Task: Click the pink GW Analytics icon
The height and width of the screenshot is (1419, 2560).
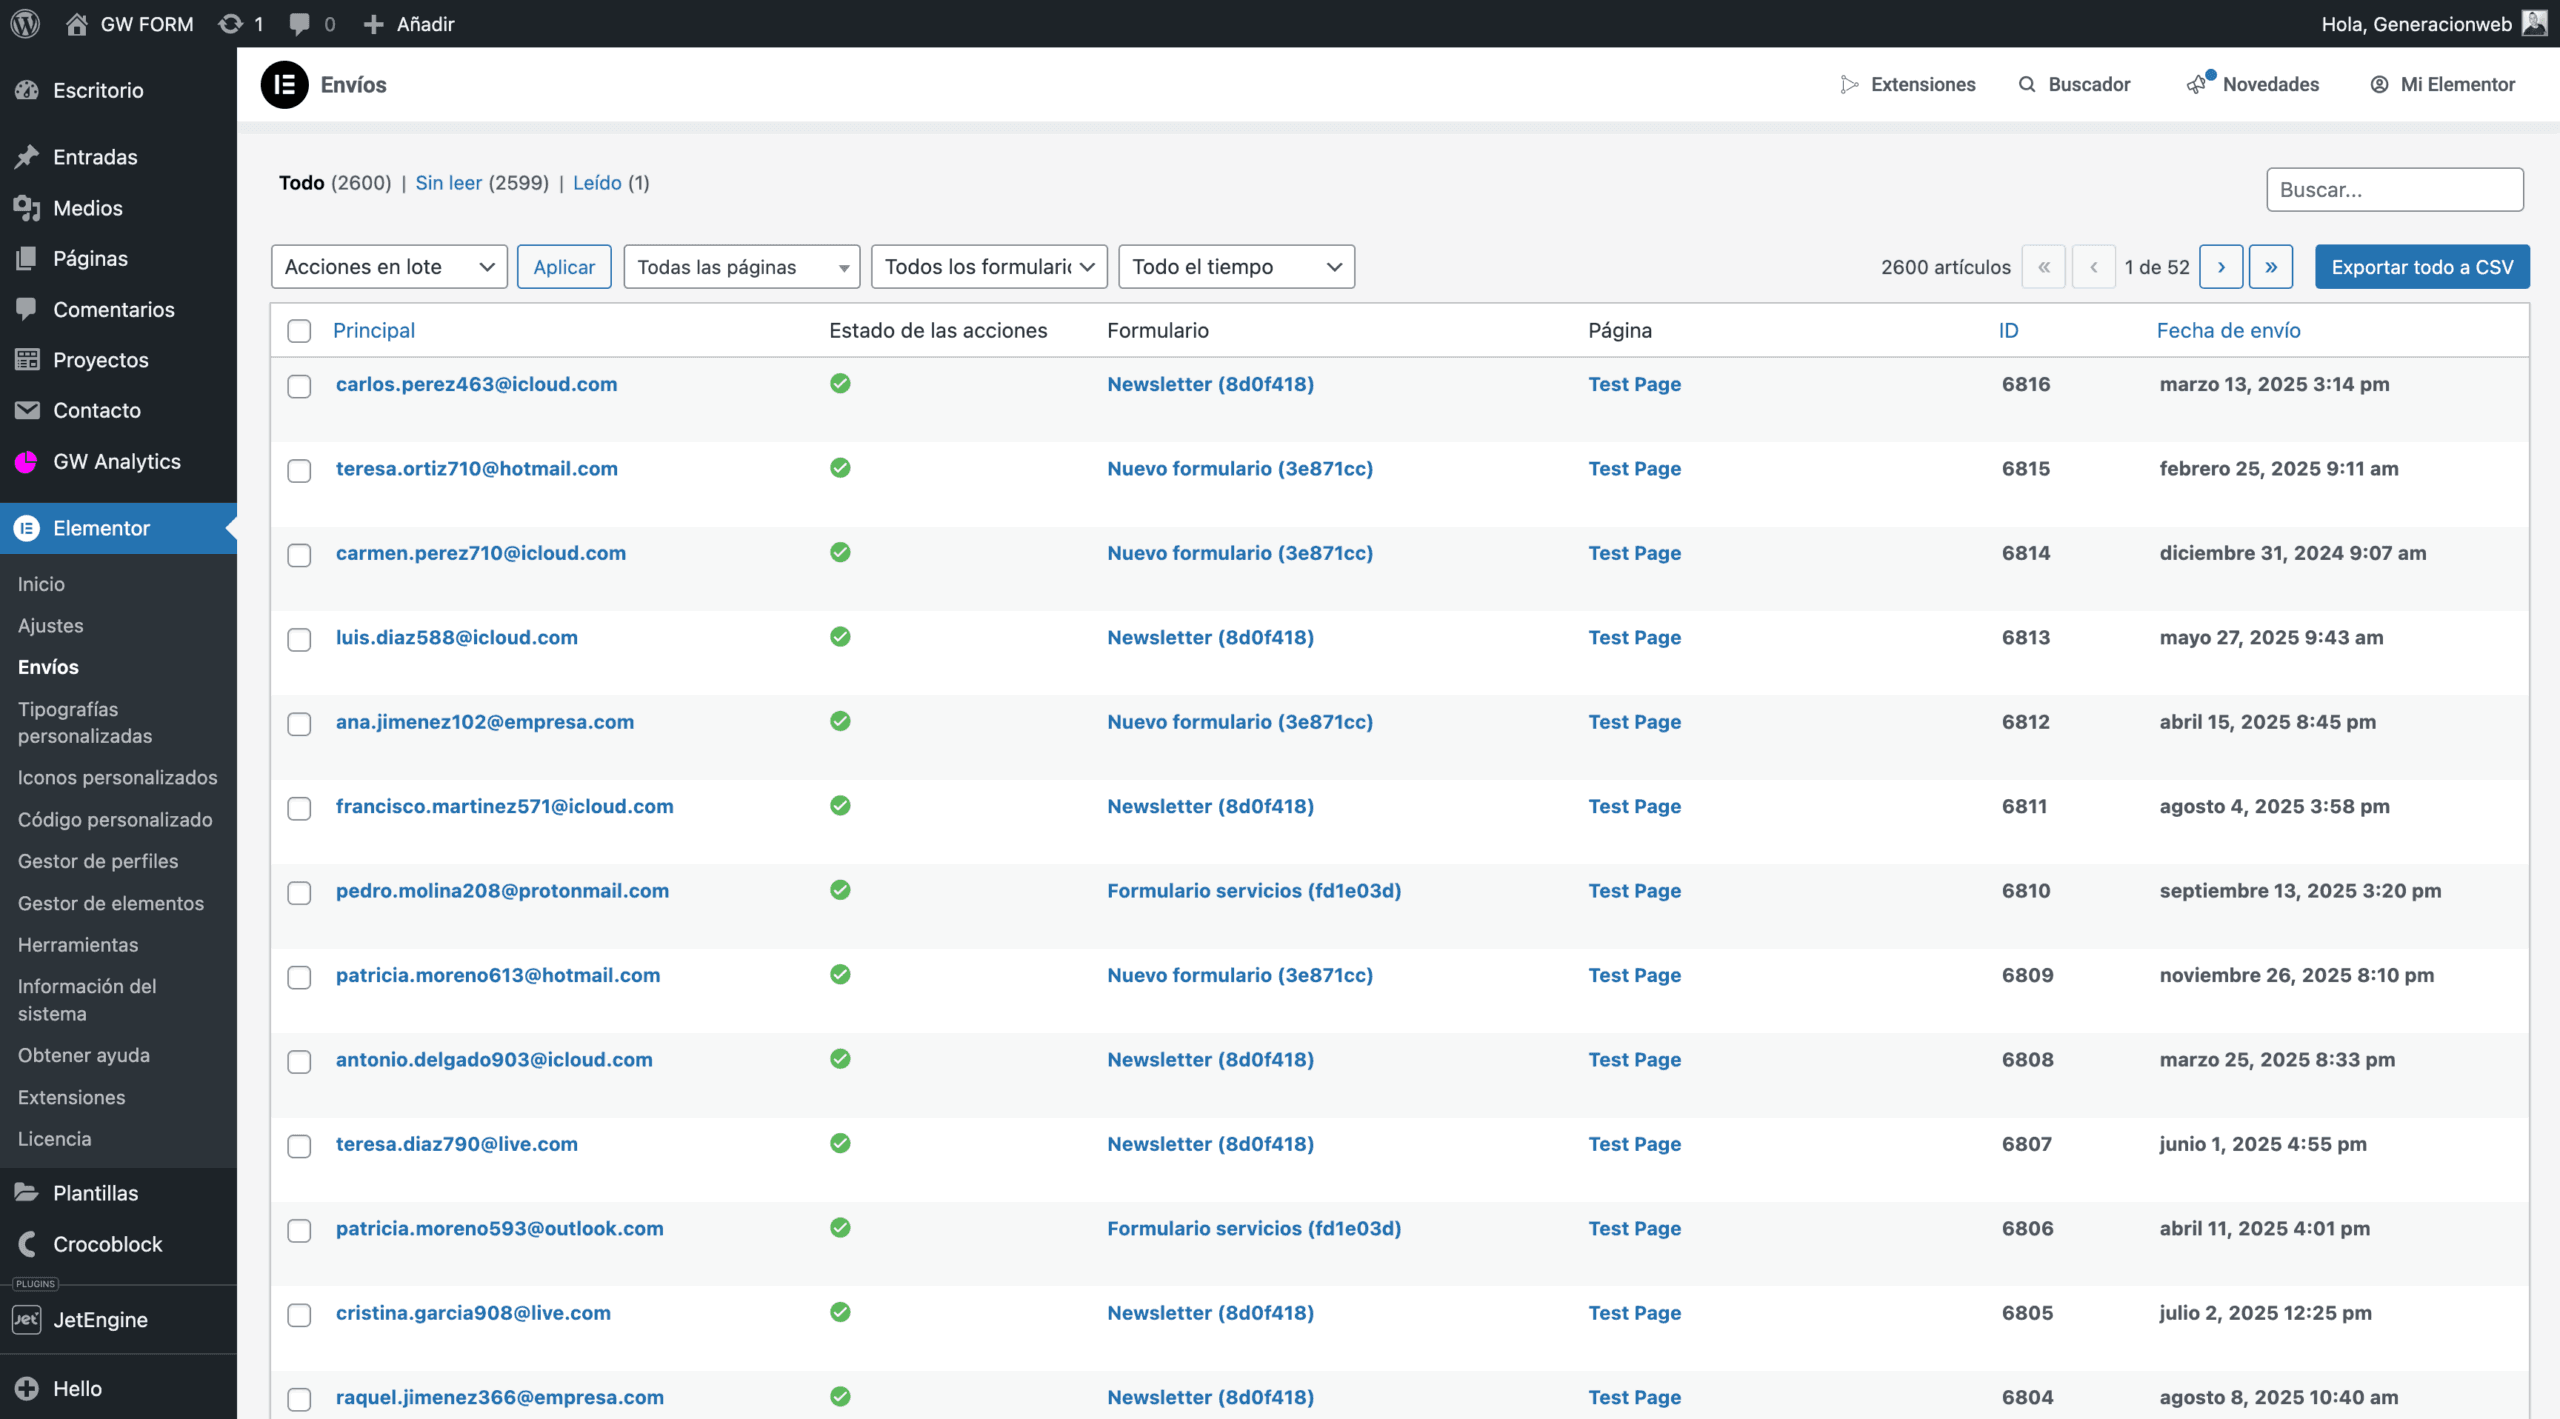Action: click(x=27, y=461)
